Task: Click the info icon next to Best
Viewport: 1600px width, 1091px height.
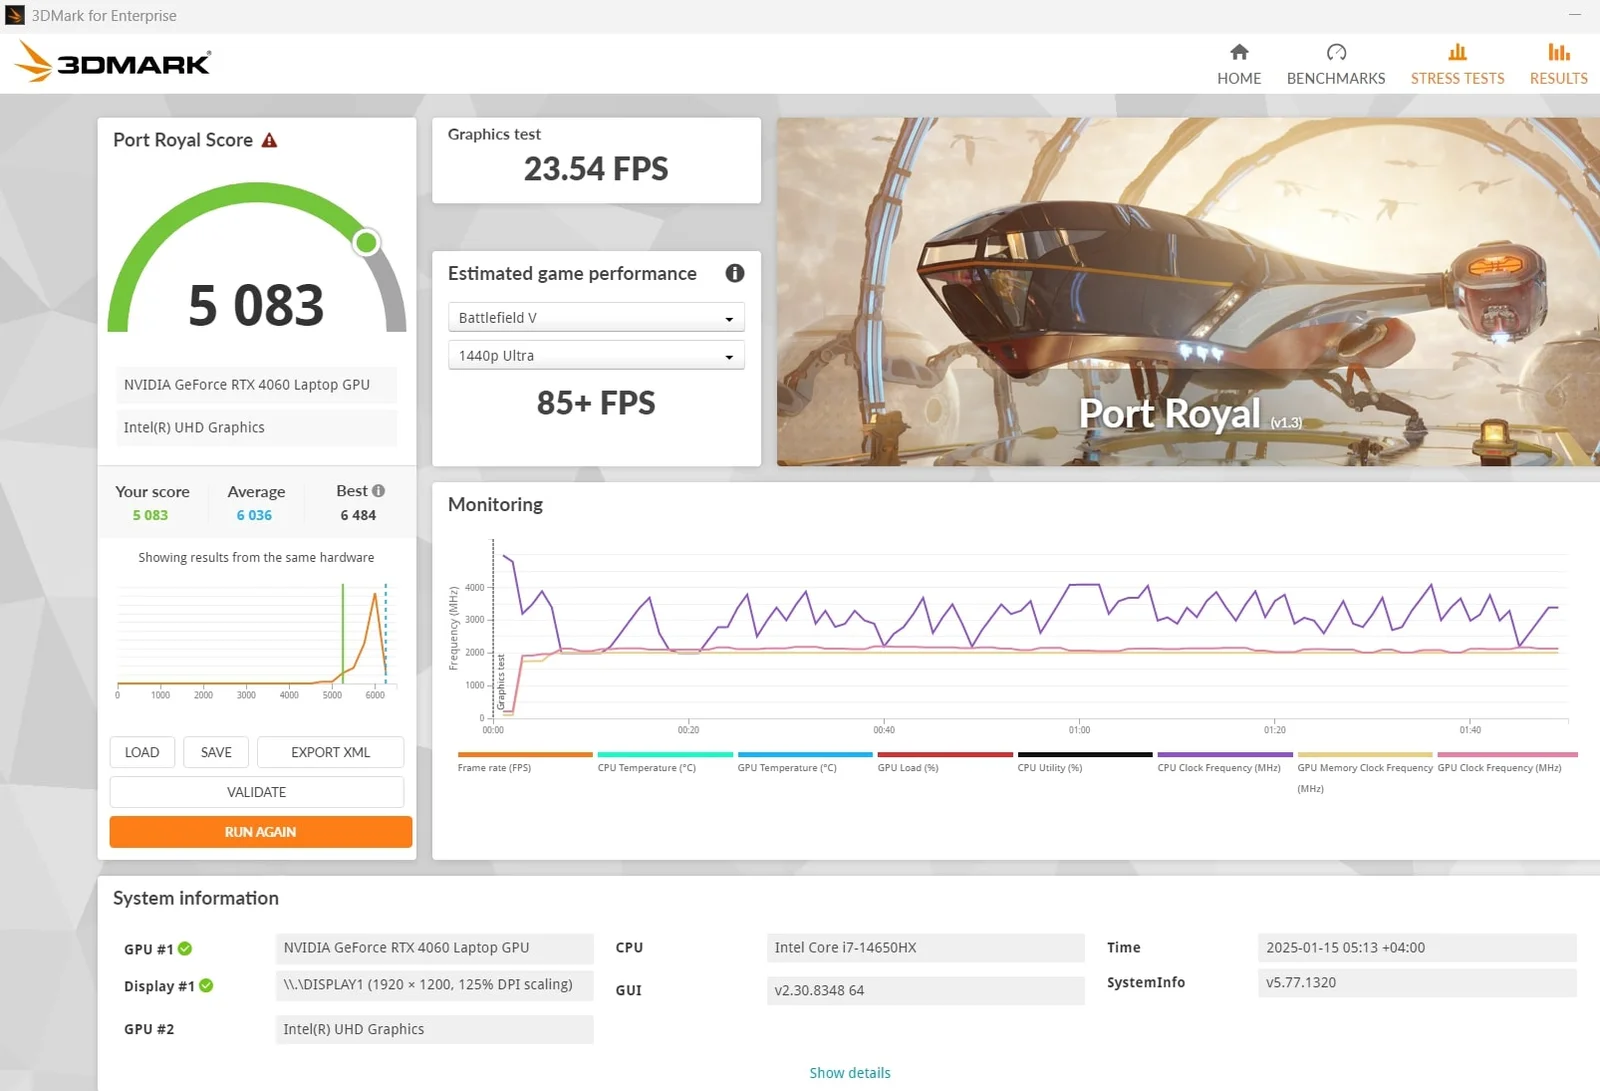Action: (378, 491)
